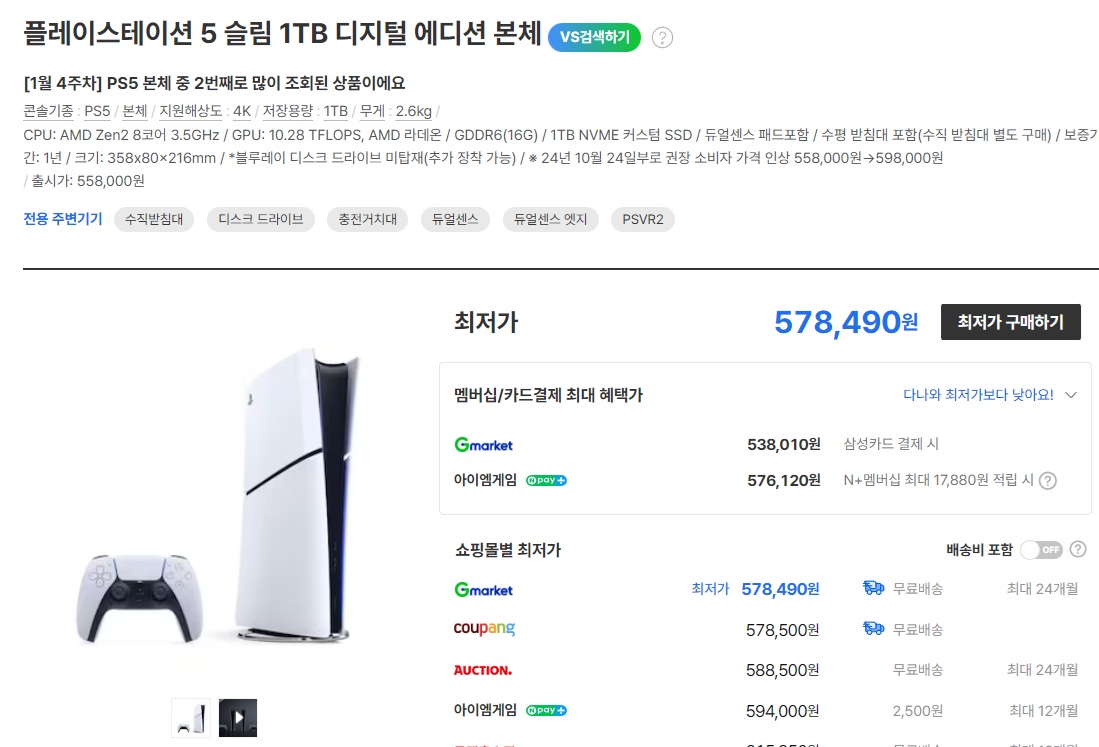This screenshot has width=1099, height=747.
Task: Click the Coupang logo in price list
Action: (484, 630)
